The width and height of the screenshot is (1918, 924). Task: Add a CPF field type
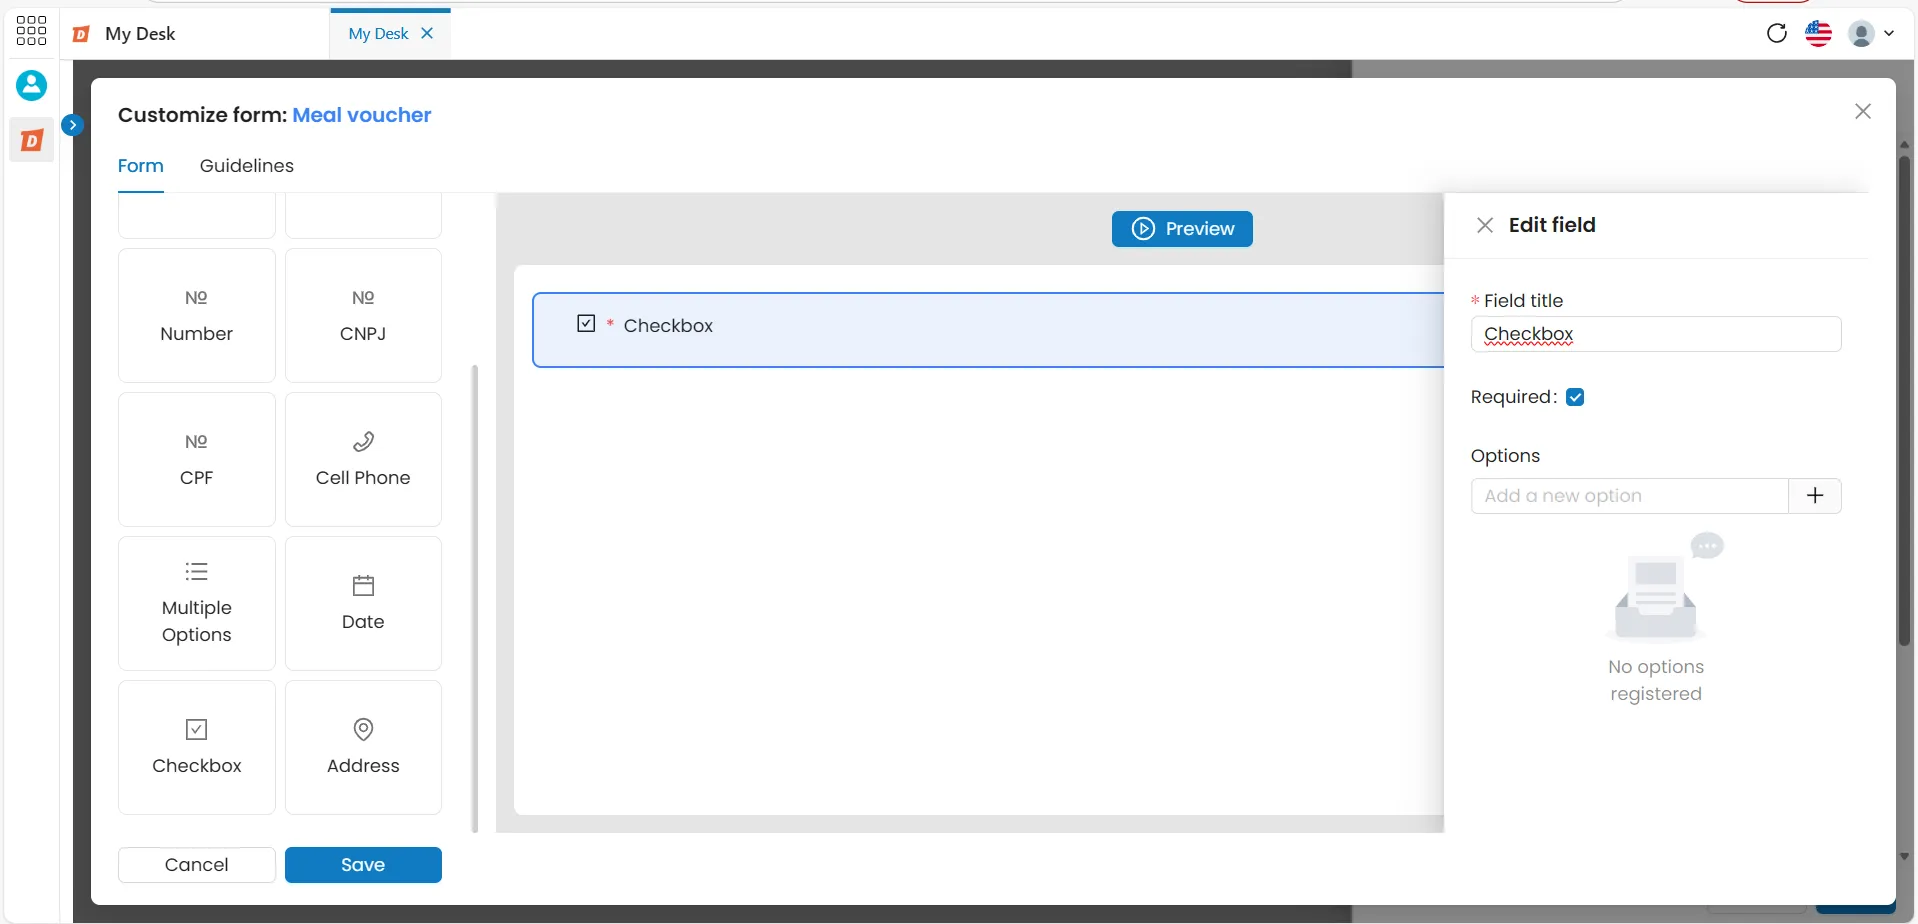click(197, 459)
